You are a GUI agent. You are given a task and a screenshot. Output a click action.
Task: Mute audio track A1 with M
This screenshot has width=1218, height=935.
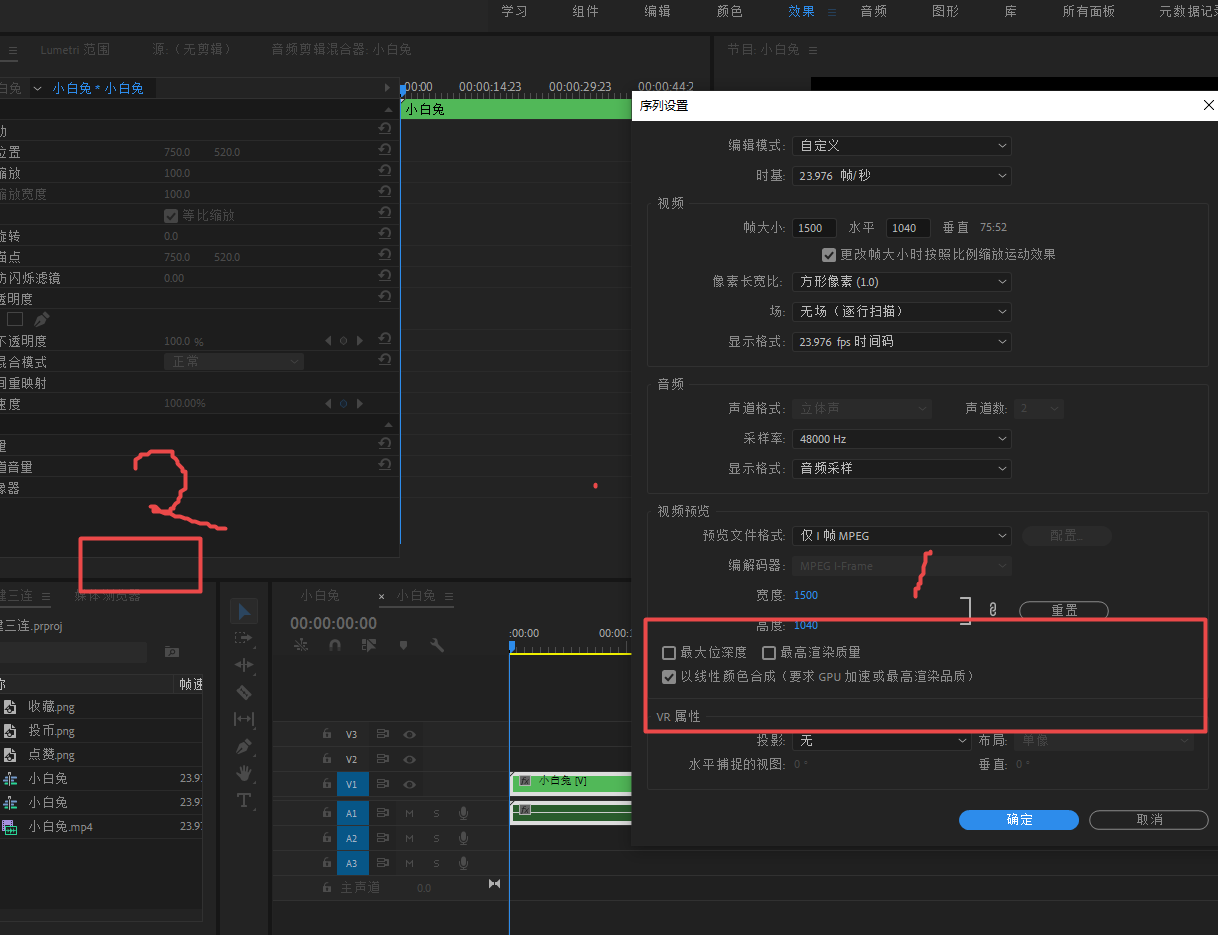409,813
